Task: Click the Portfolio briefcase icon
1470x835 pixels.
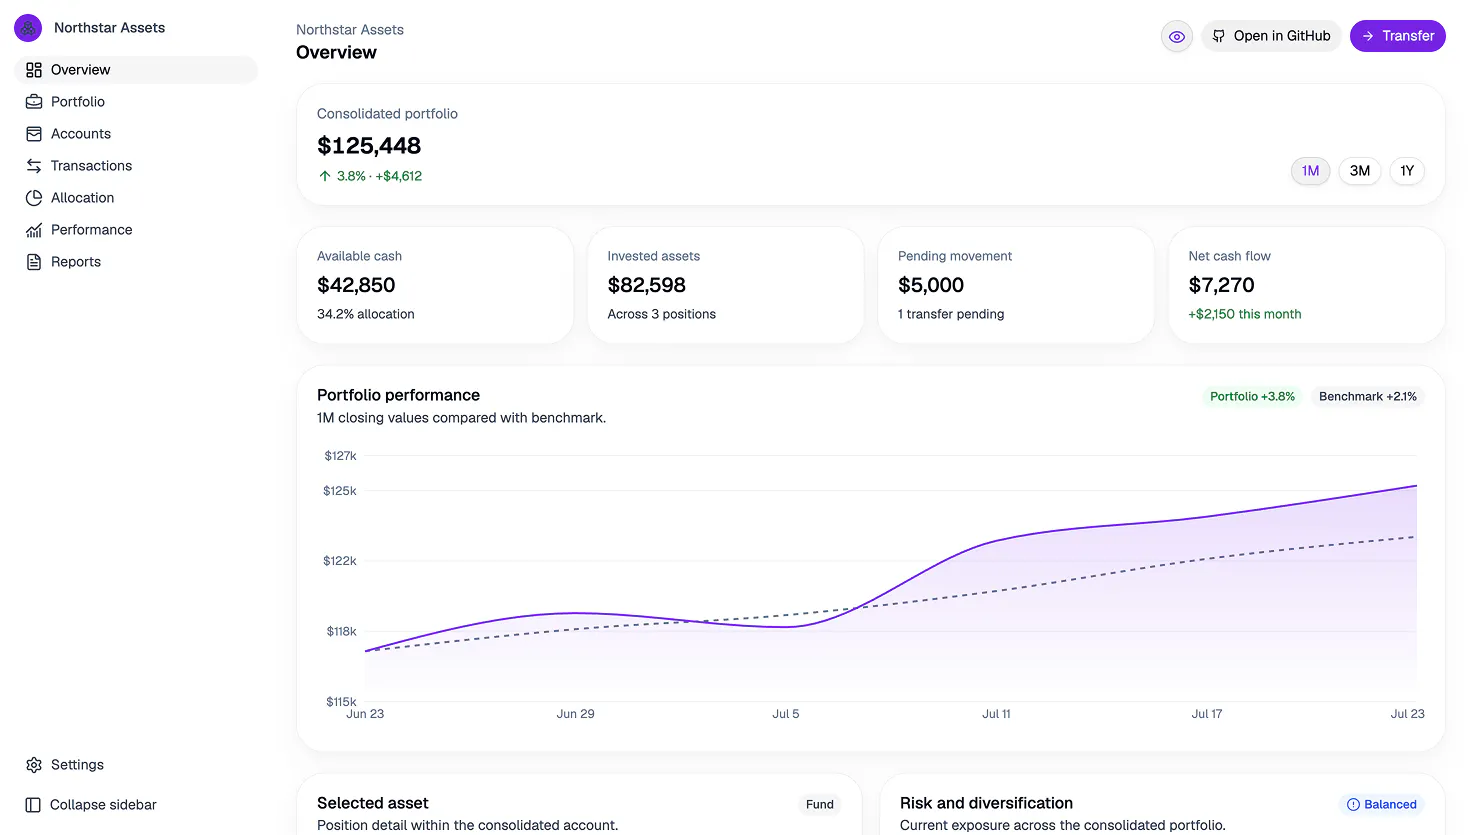Action: point(34,102)
